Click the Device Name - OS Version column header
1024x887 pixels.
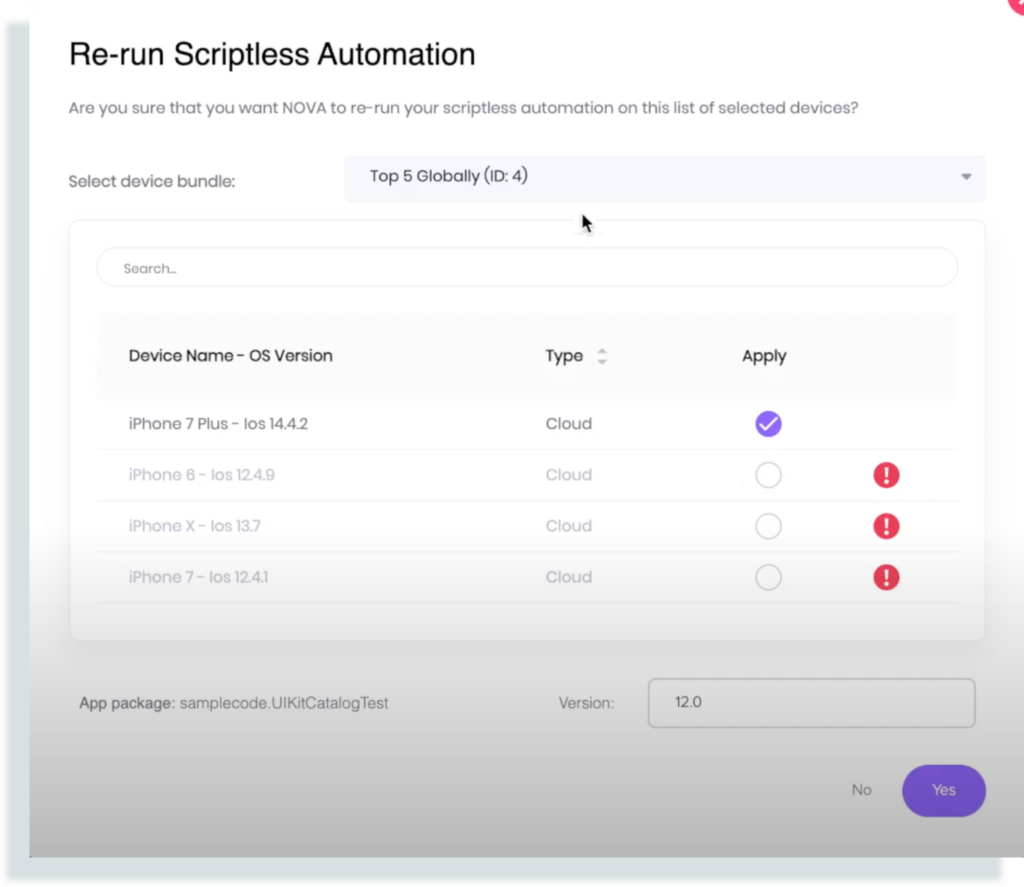[x=231, y=356]
